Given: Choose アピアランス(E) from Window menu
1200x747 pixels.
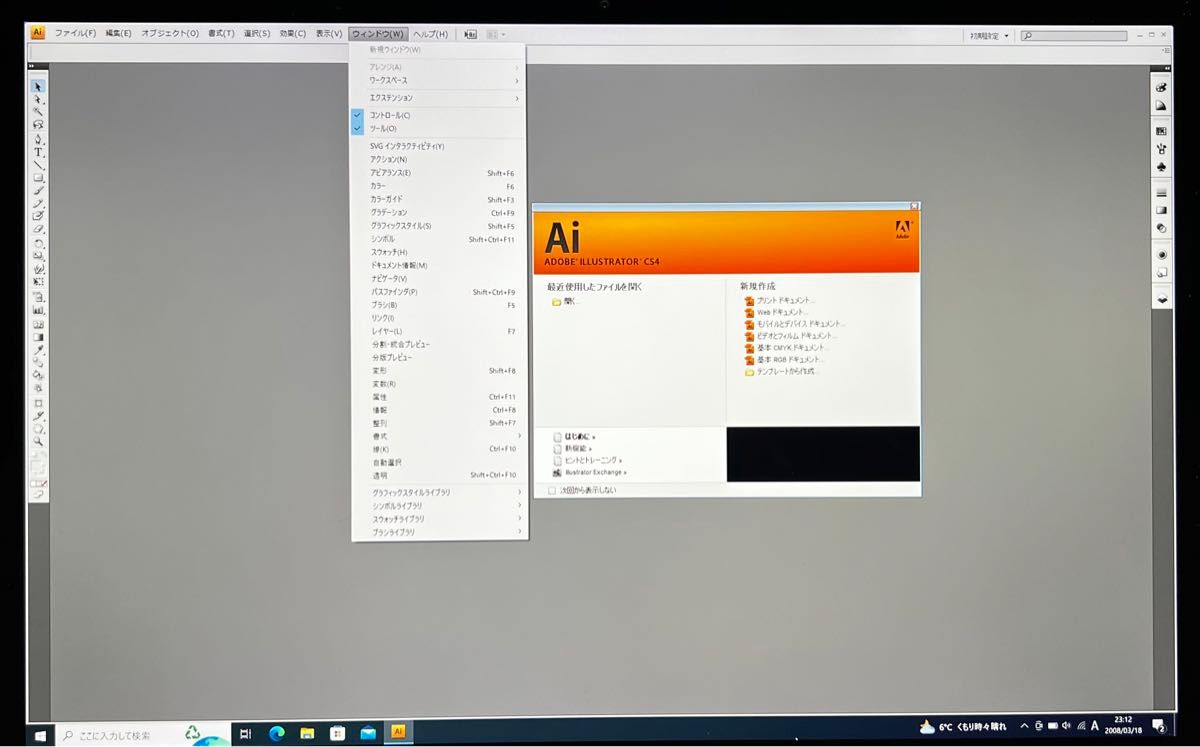Looking at the screenshot, I should click(x=439, y=173).
